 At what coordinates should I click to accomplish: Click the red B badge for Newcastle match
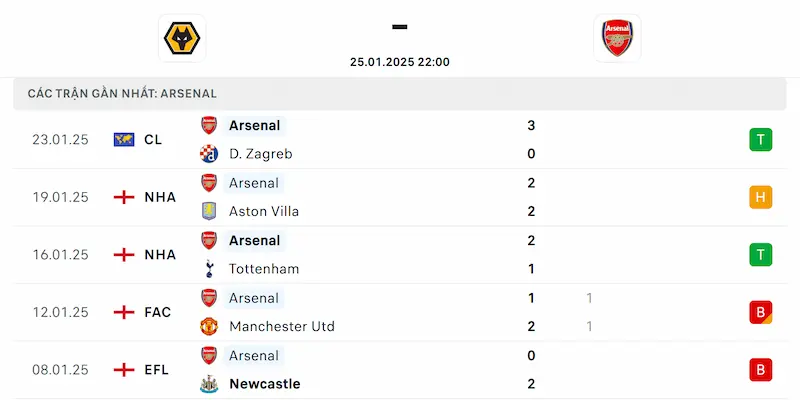click(x=760, y=370)
